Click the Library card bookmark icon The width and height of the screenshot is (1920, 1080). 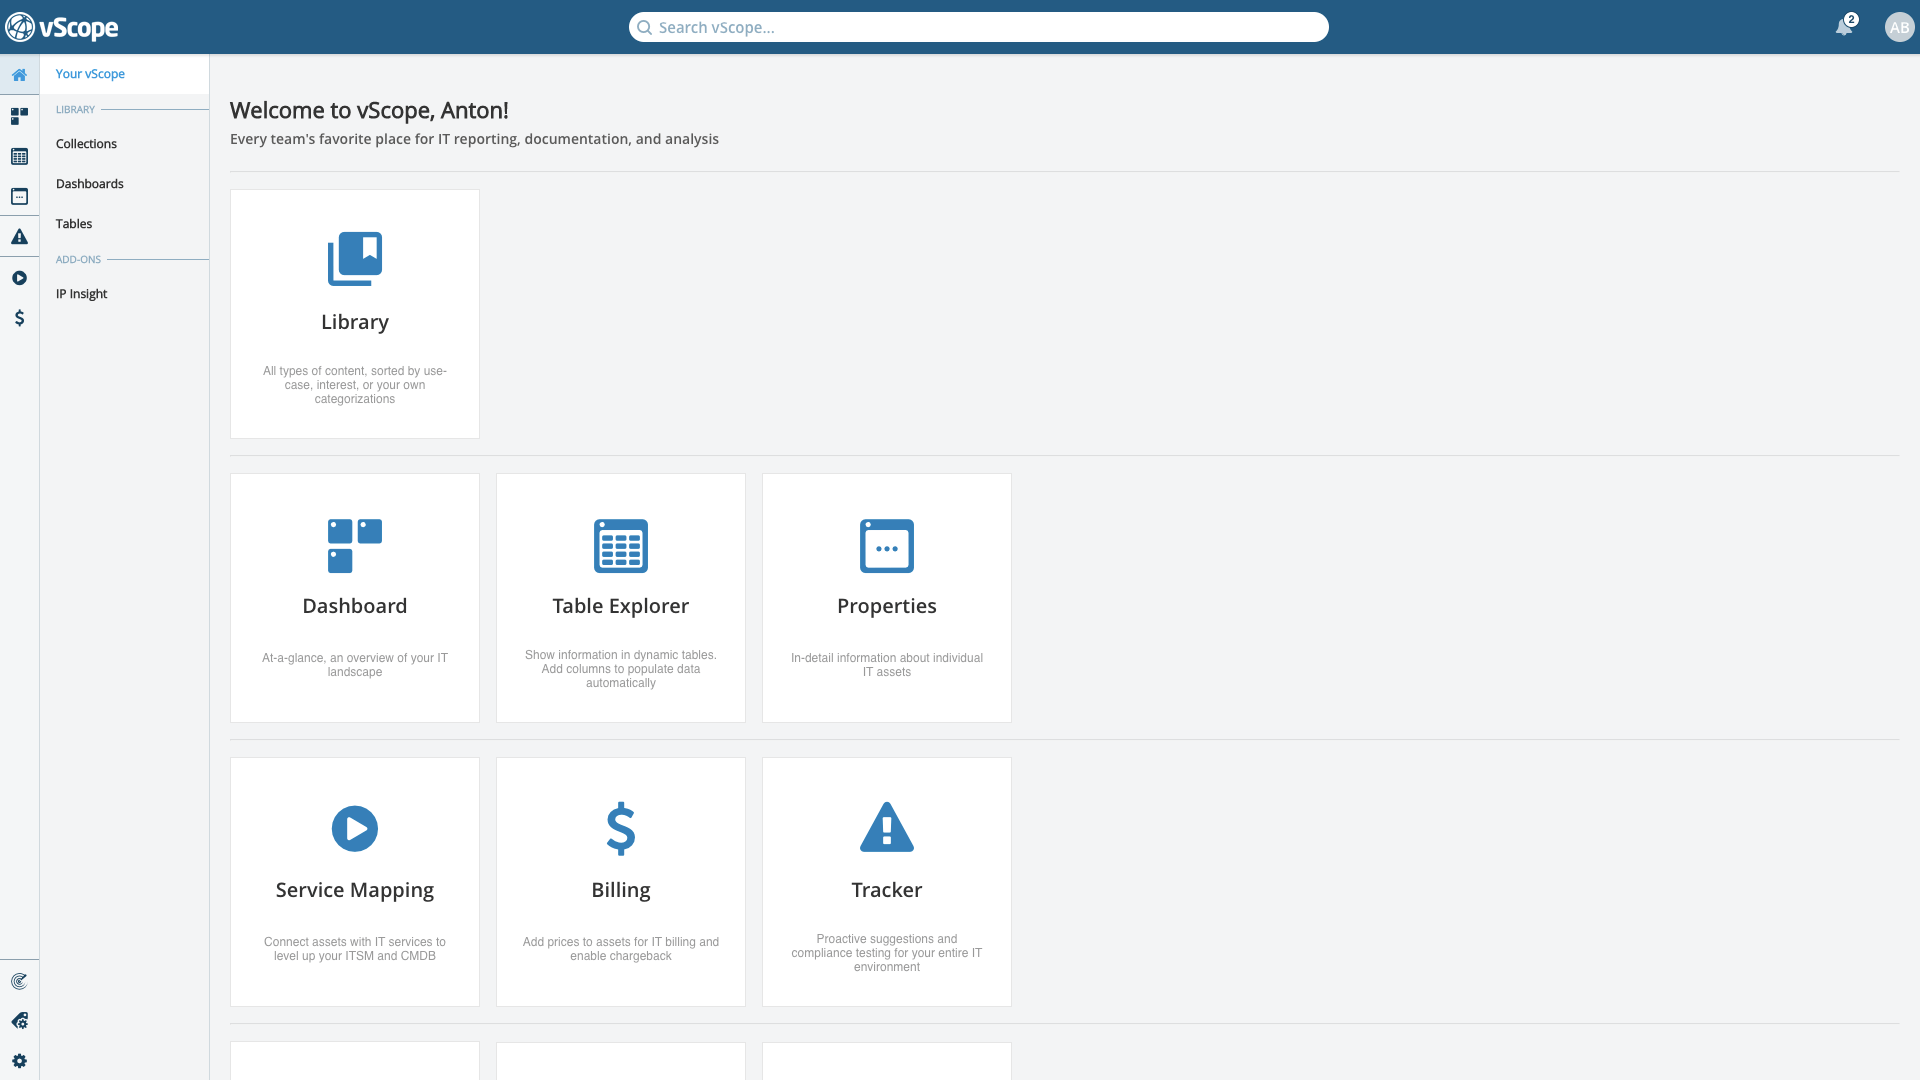(355, 259)
